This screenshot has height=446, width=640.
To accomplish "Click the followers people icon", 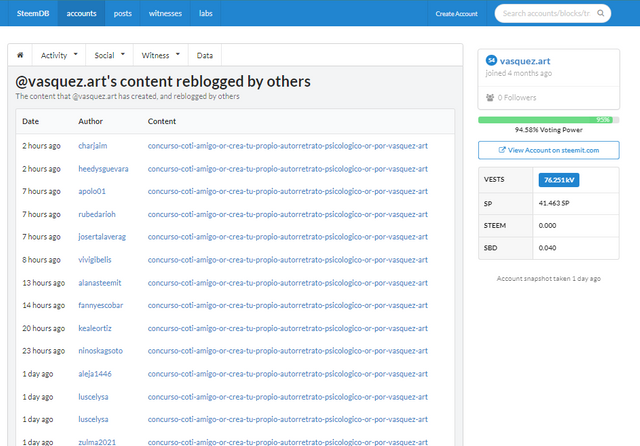I will point(490,98).
